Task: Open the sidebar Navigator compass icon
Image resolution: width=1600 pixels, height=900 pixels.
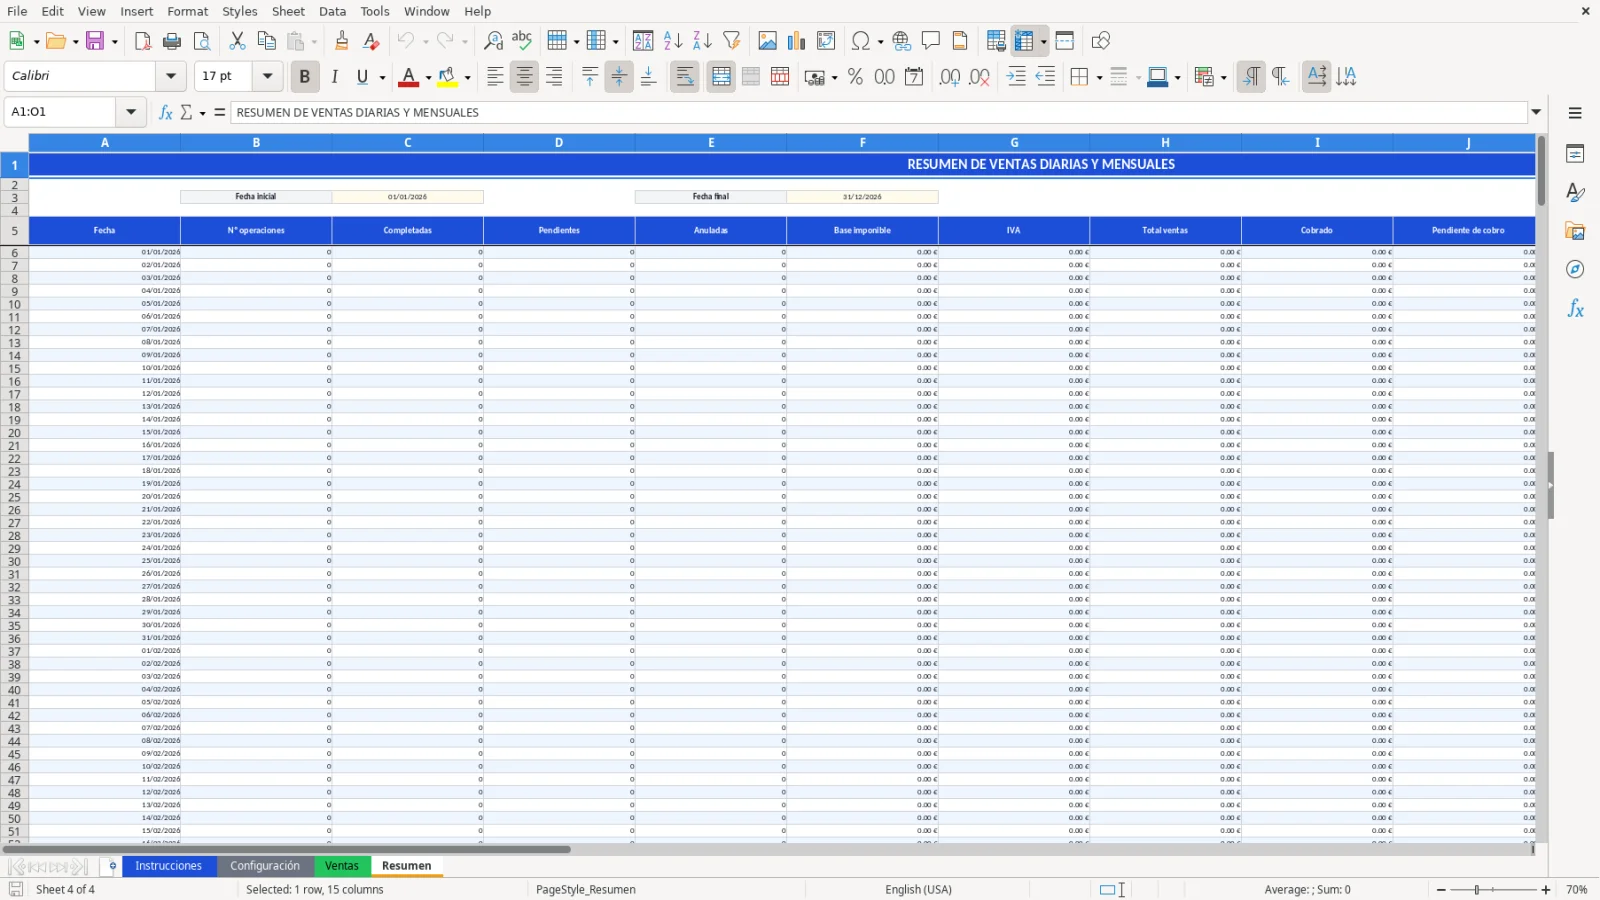Action: (1575, 270)
